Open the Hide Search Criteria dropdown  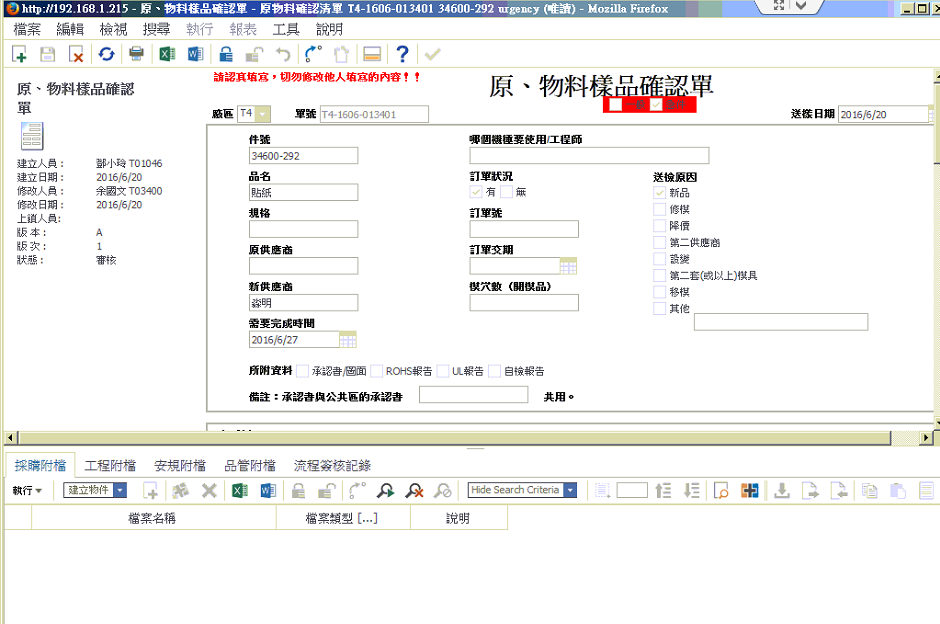tap(570, 490)
